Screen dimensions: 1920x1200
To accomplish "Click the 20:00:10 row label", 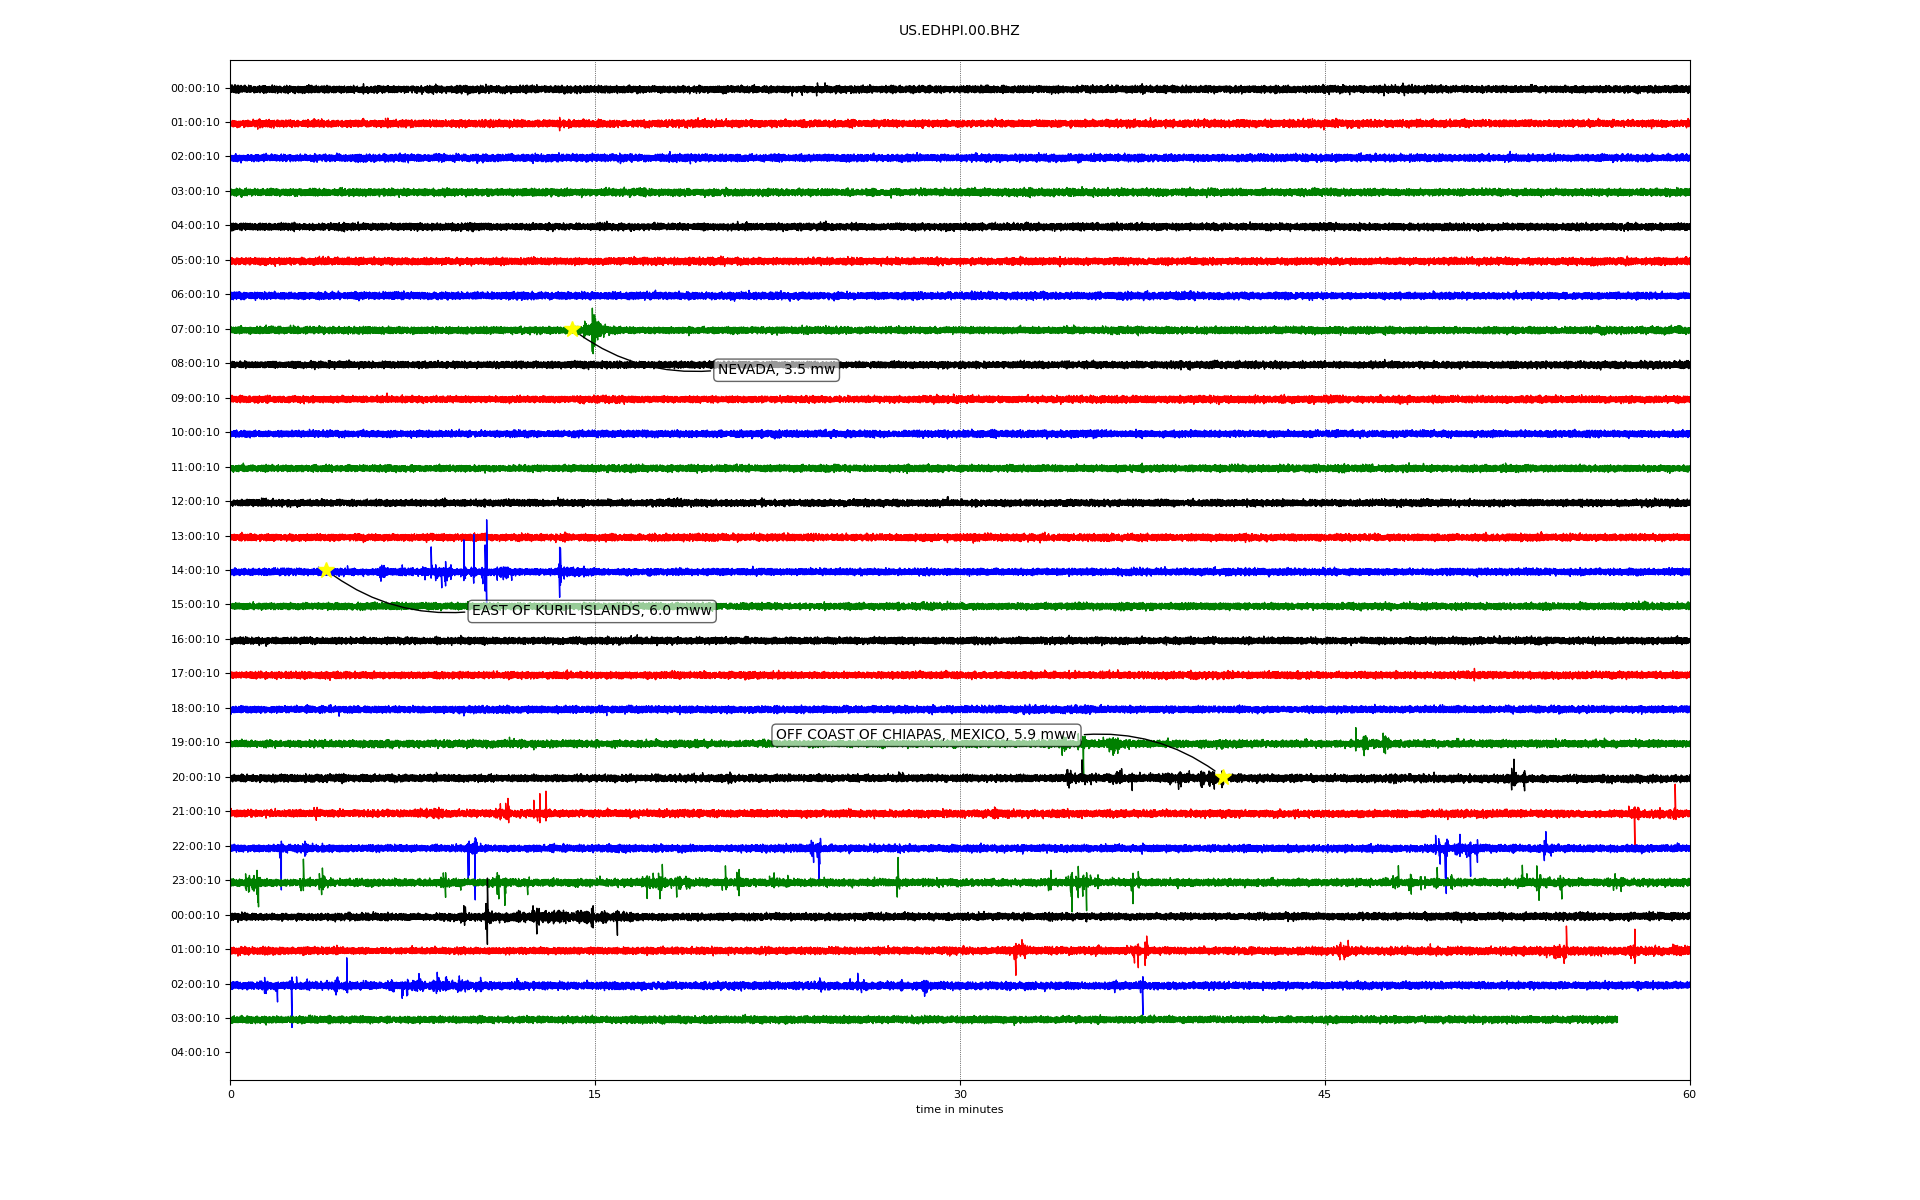I will (x=195, y=778).
